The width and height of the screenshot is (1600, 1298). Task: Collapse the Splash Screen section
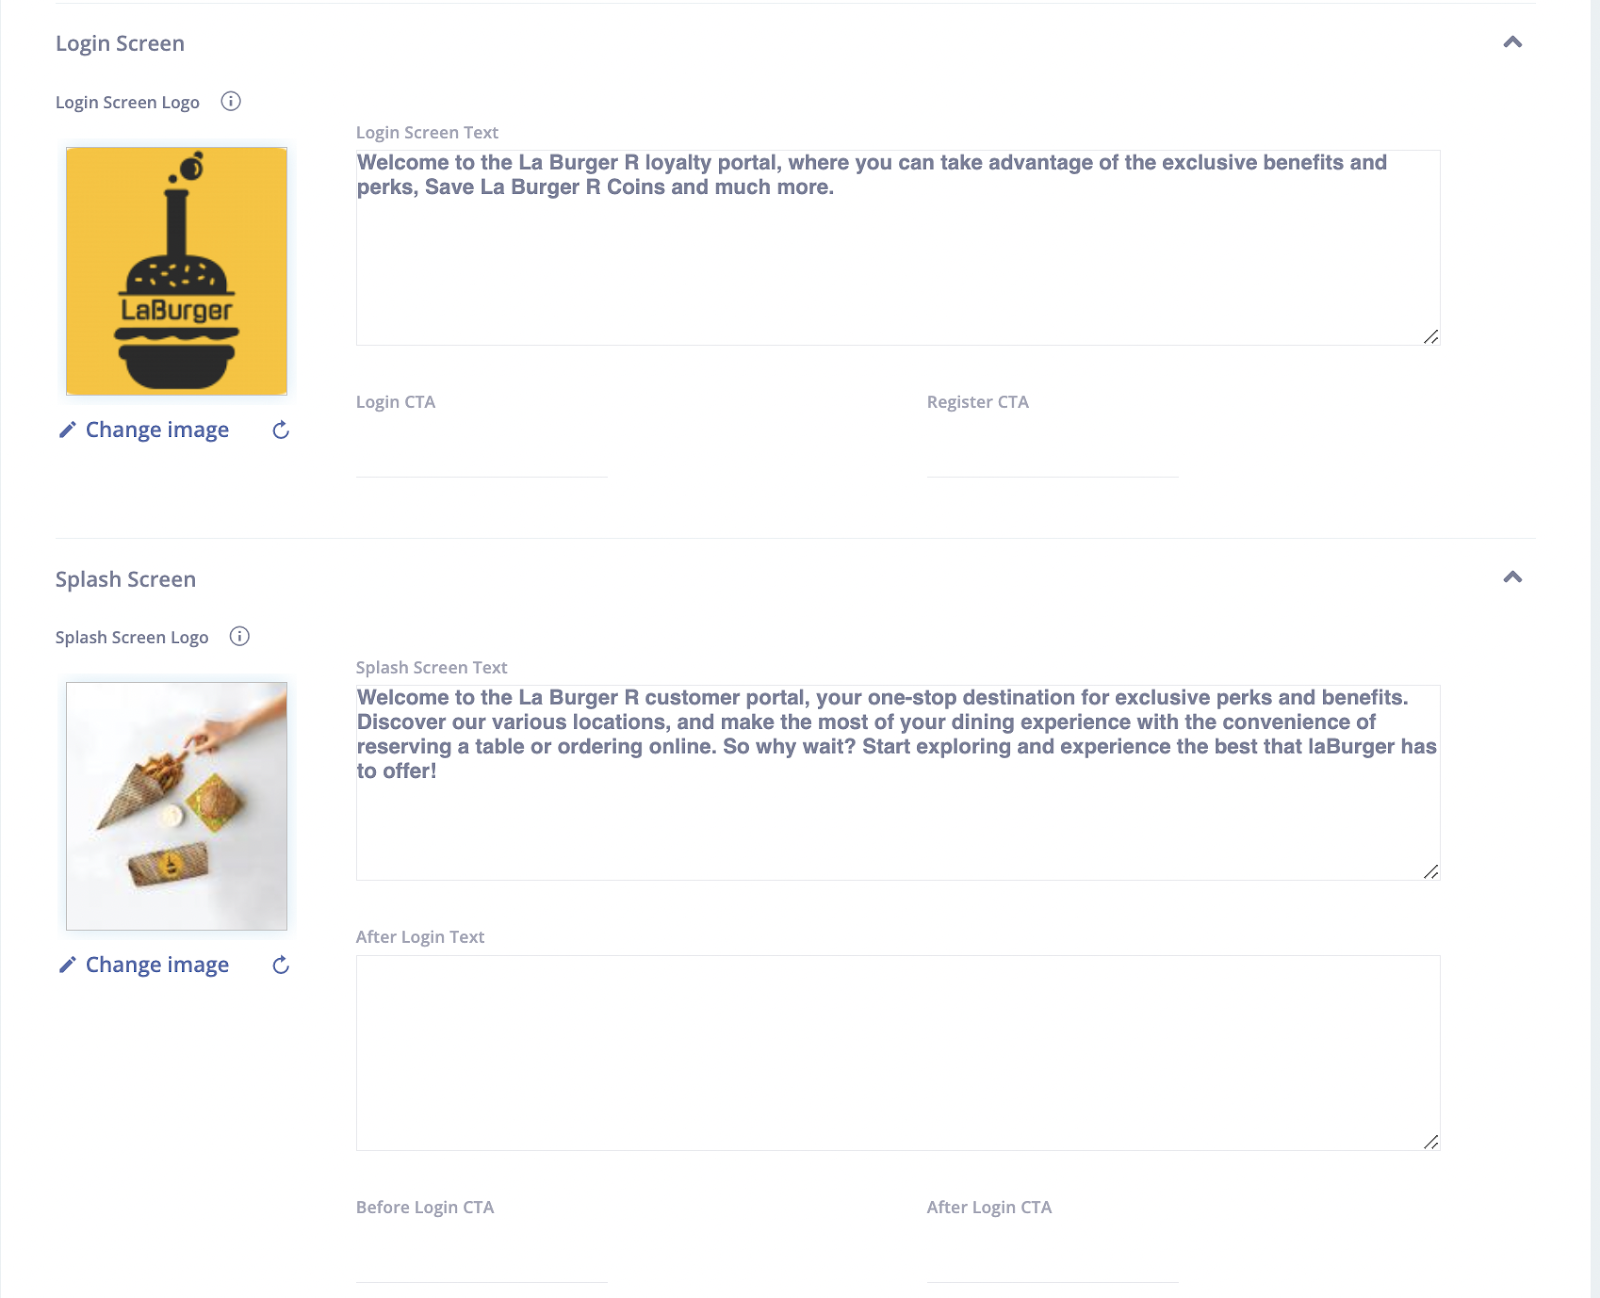pyautogui.click(x=1513, y=577)
